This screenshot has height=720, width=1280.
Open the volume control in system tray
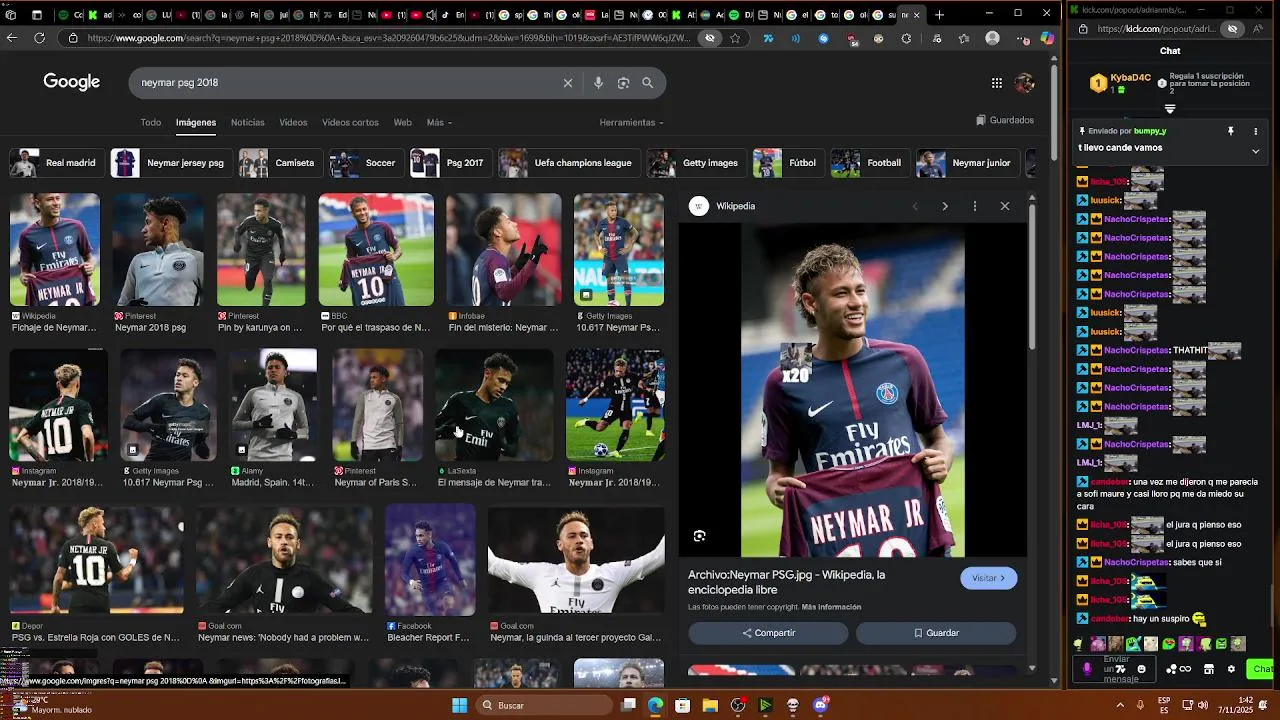pos(1202,705)
